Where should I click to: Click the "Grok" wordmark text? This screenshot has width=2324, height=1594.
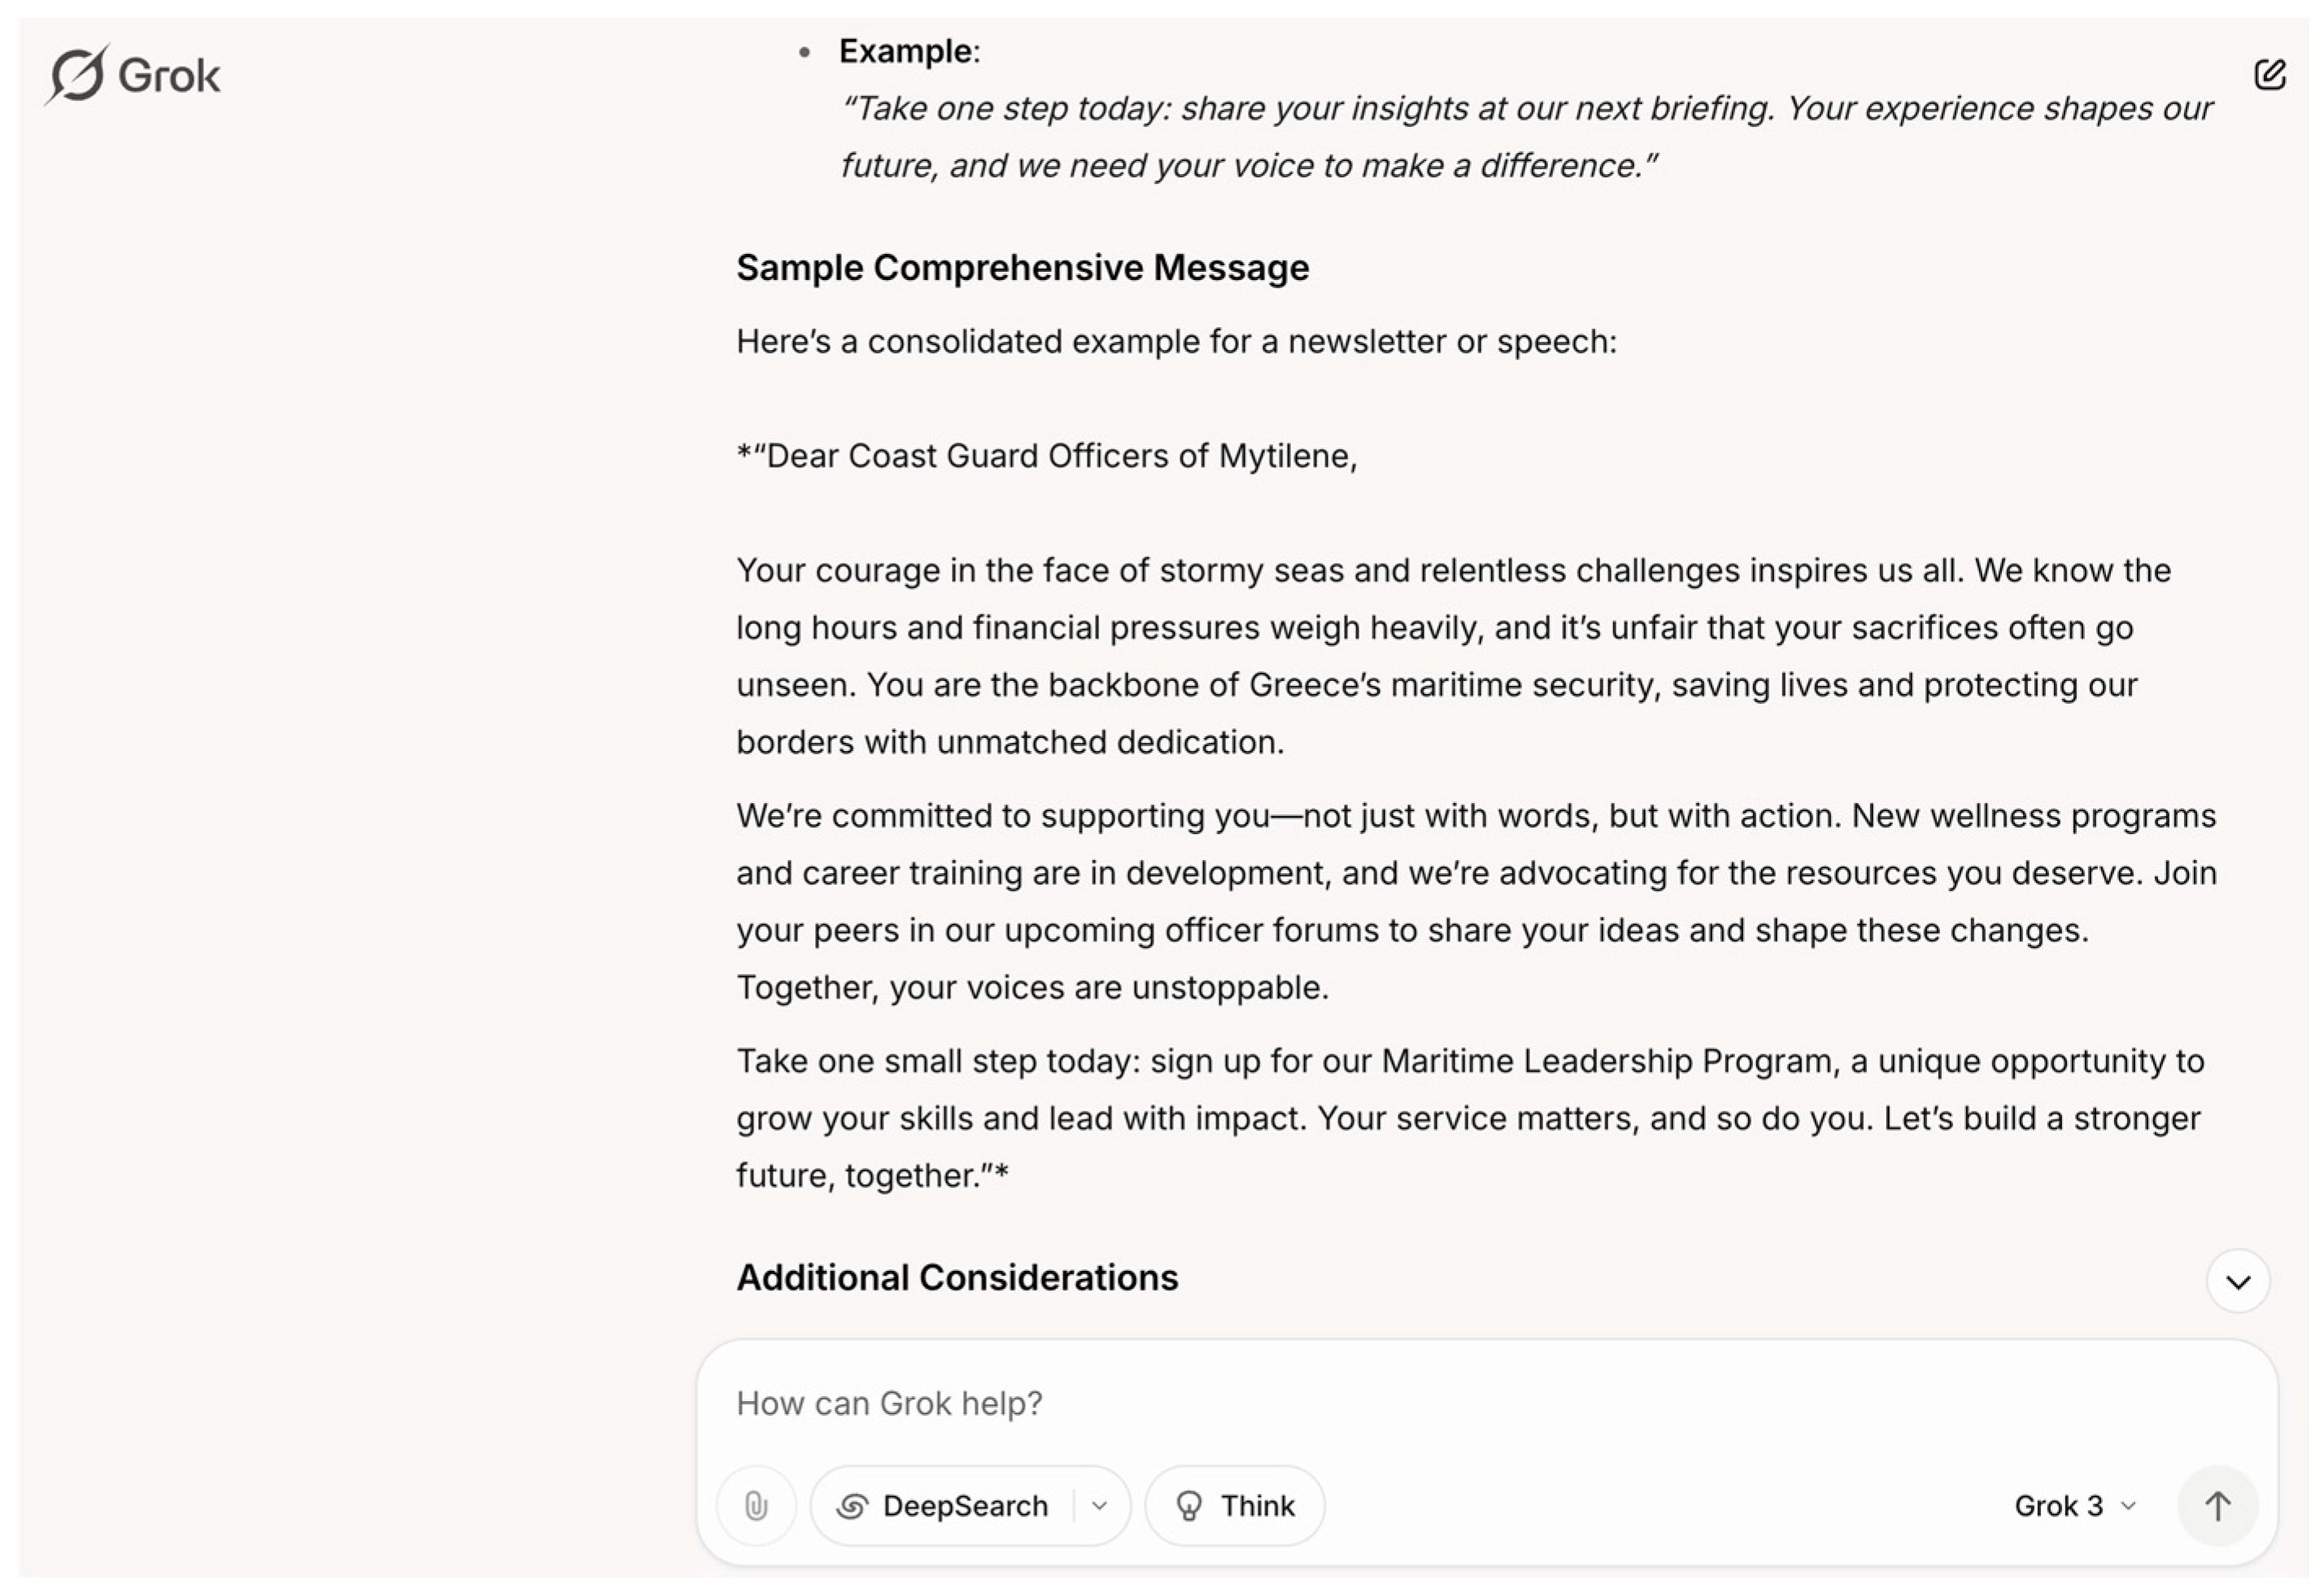pos(169,76)
